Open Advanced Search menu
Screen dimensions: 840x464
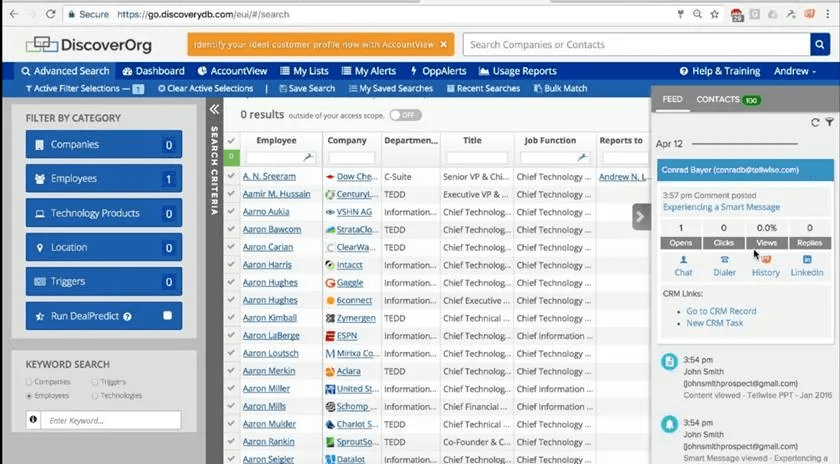point(65,71)
